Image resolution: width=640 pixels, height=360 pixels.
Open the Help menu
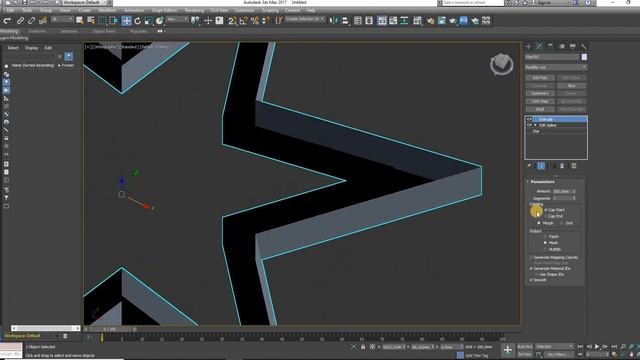point(311,10)
